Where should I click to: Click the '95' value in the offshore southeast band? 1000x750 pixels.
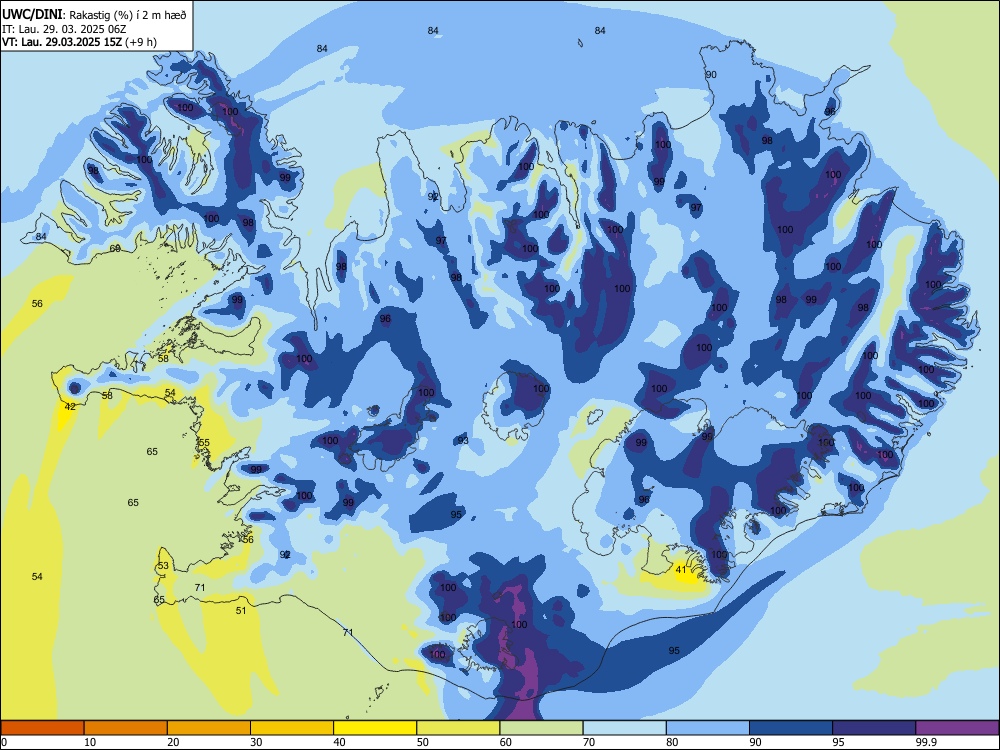click(x=674, y=651)
